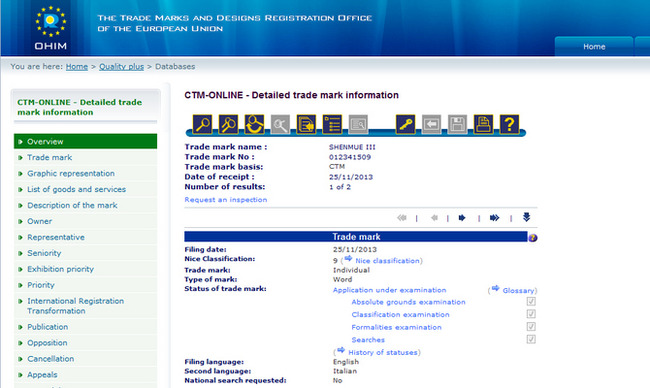650x388 pixels.
Task: Open Nice classification link
Action: (x=387, y=261)
